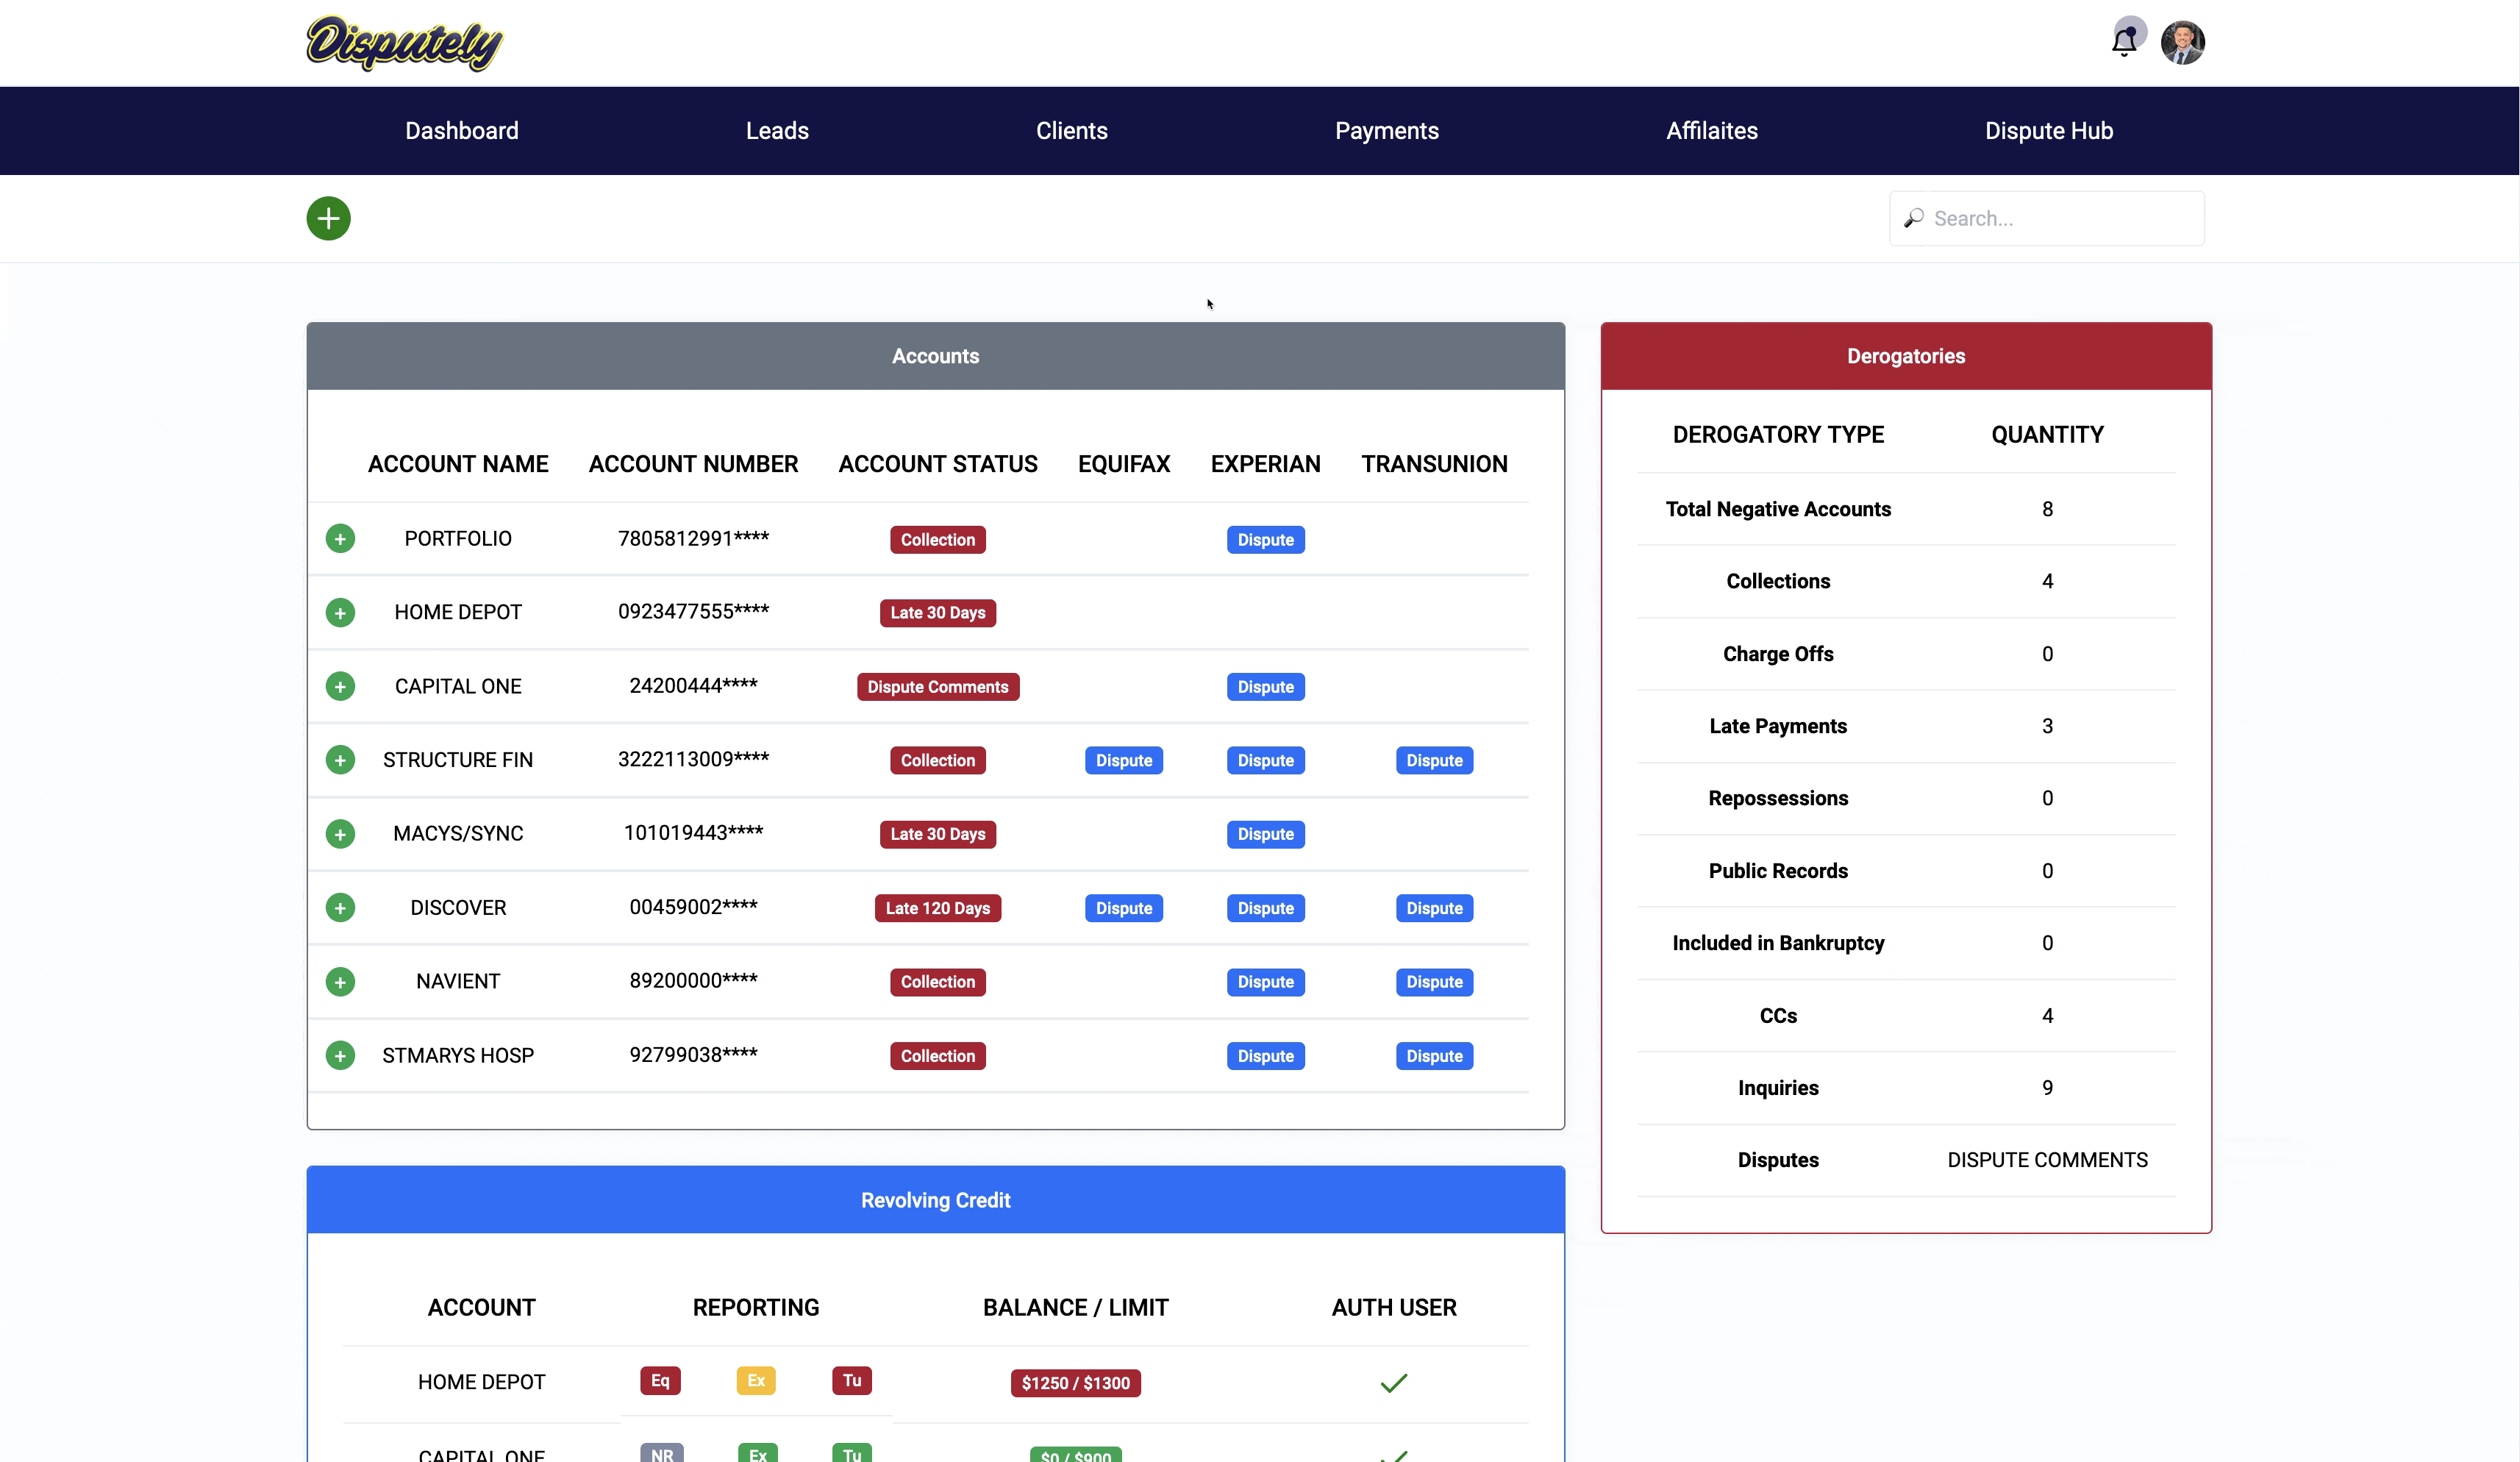Expand the PORTFOLIO account row
This screenshot has height=1462, width=2520.
pyautogui.click(x=340, y=539)
